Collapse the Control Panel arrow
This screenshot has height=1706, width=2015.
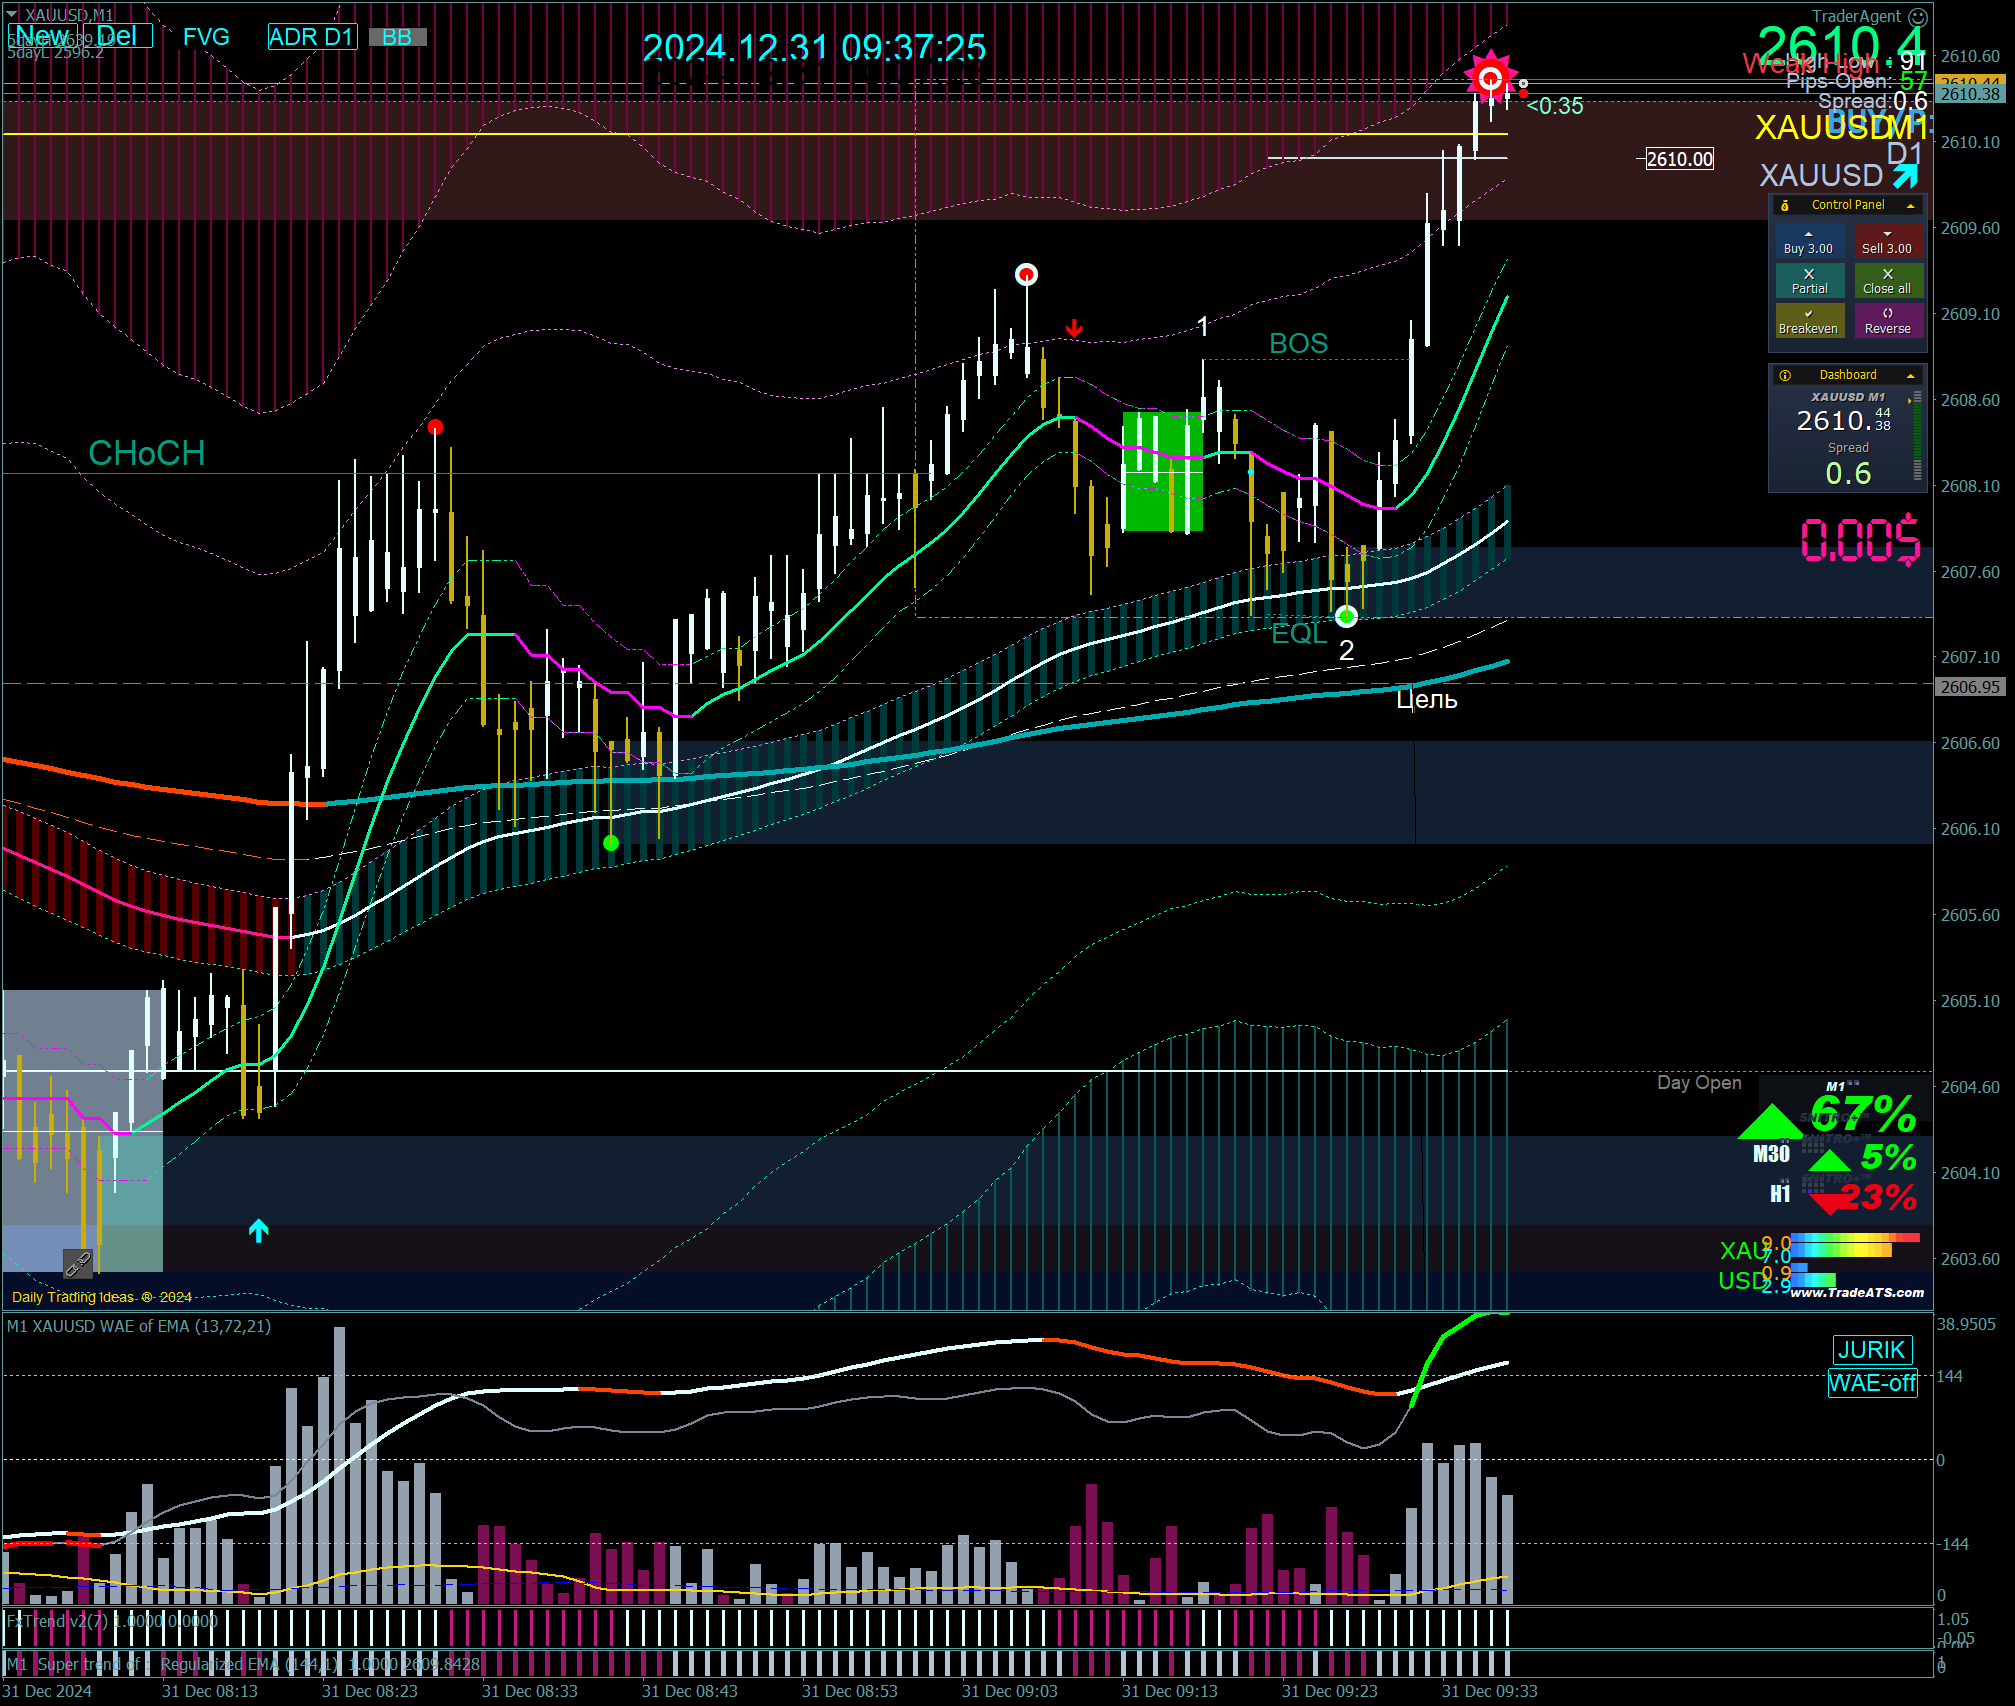(1910, 205)
